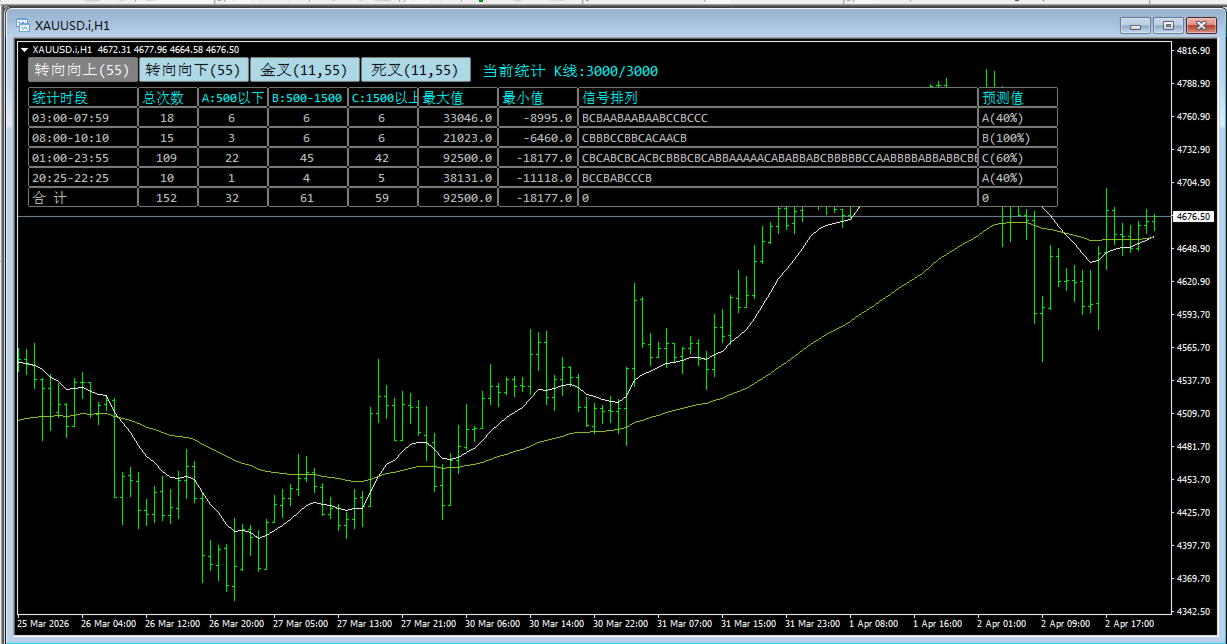The width and height of the screenshot is (1227, 644).
Task: Click the signal sequence CBBBCCBBCACAACB
Action: click(778, 138)
